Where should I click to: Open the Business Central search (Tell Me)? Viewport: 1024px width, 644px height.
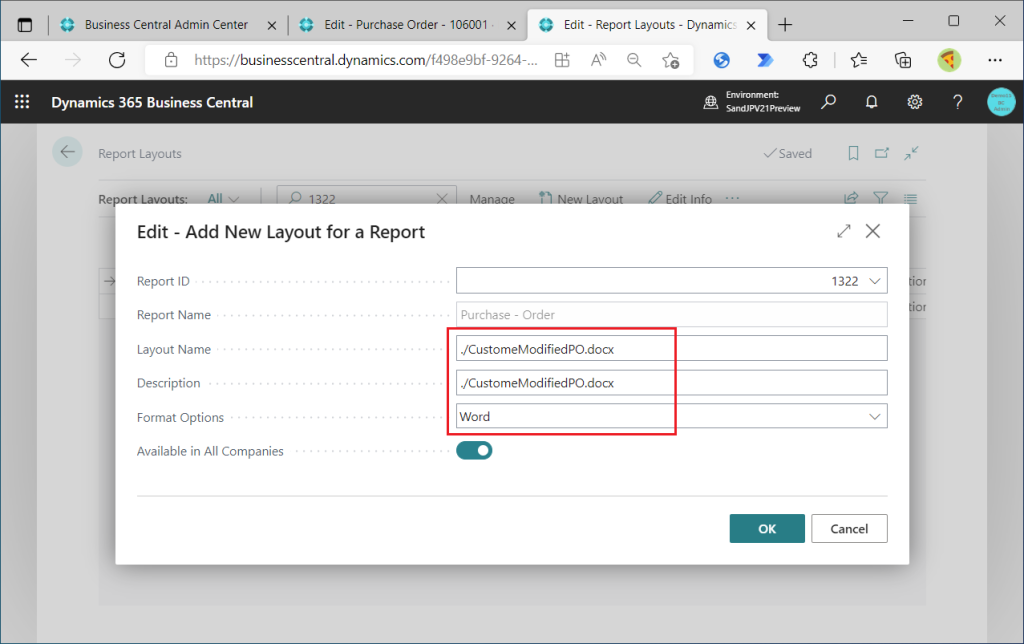(x=829, y=102)
